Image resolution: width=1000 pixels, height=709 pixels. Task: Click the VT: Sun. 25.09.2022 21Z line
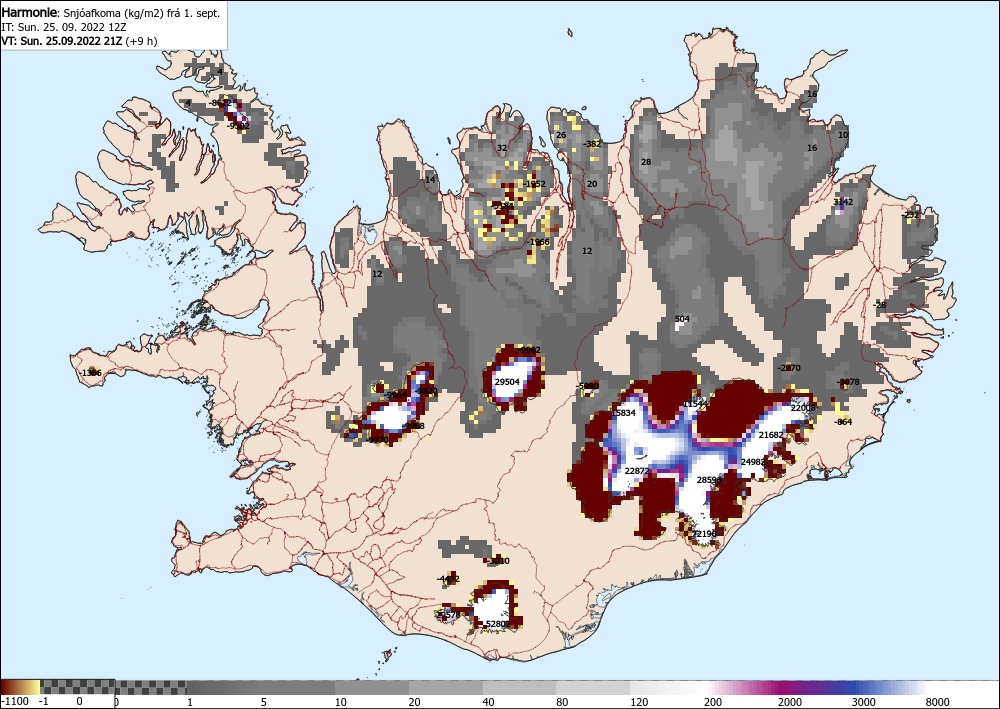(x=80, y=41)
